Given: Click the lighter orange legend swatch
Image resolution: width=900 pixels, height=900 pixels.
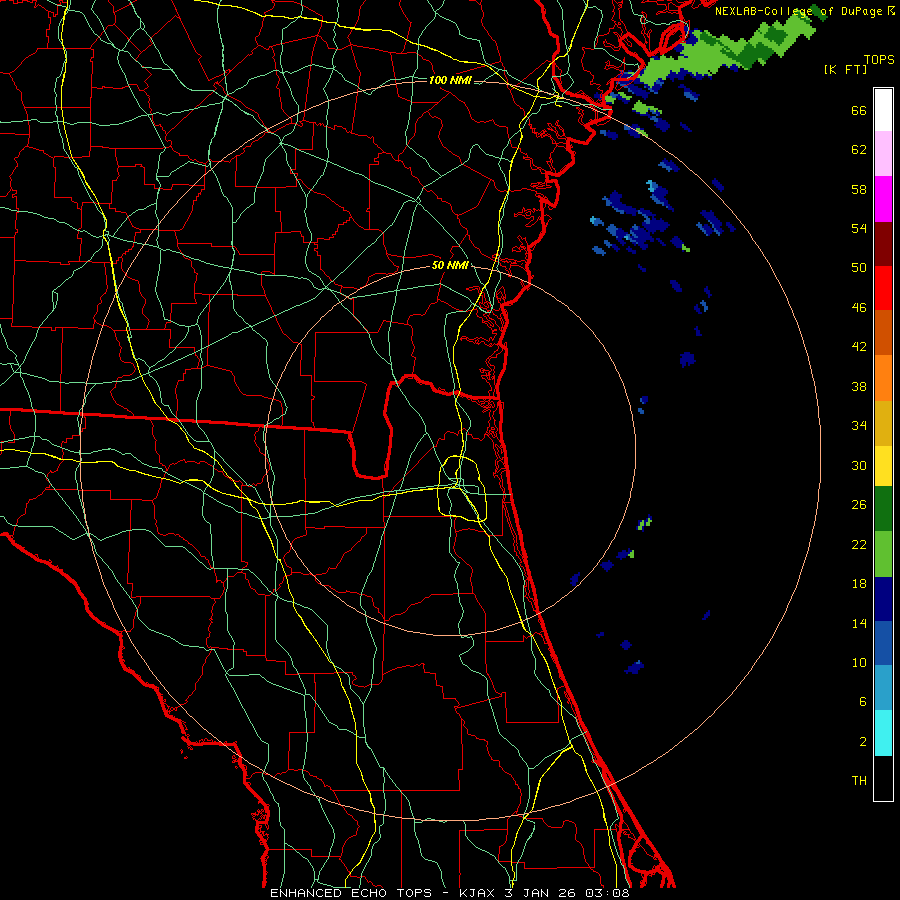Looking at the screenshot, I should 883,378.
